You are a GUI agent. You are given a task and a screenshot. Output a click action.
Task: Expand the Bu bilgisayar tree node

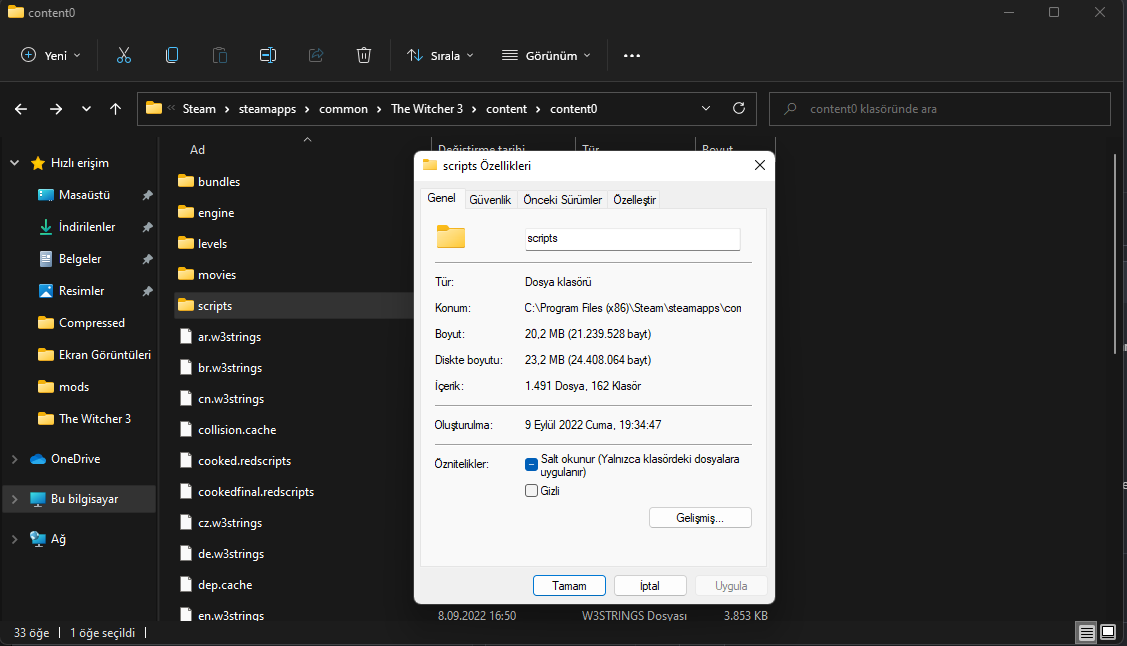click(x=14, y=499)
